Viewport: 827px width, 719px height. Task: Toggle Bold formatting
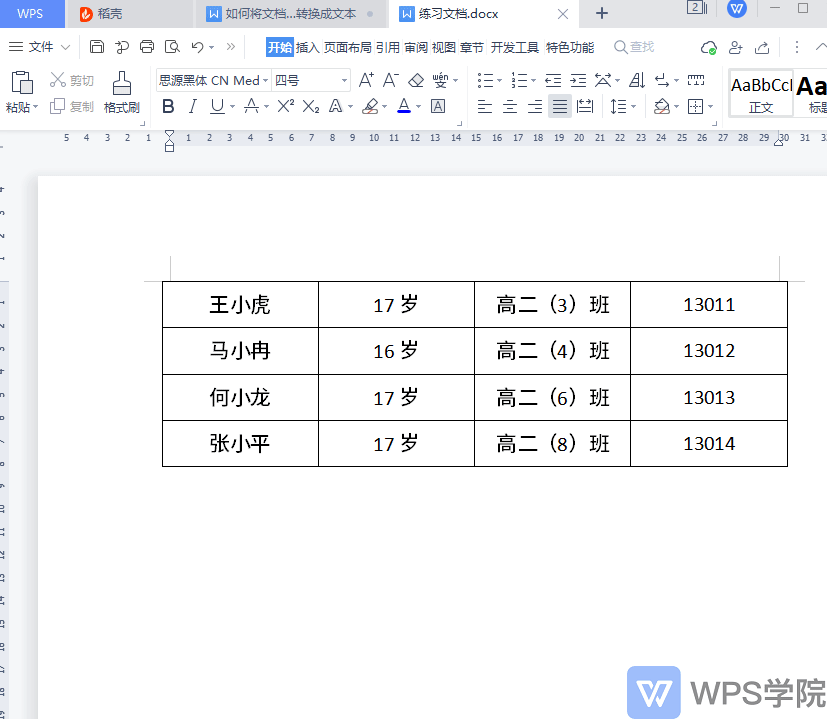pos(168,107)
